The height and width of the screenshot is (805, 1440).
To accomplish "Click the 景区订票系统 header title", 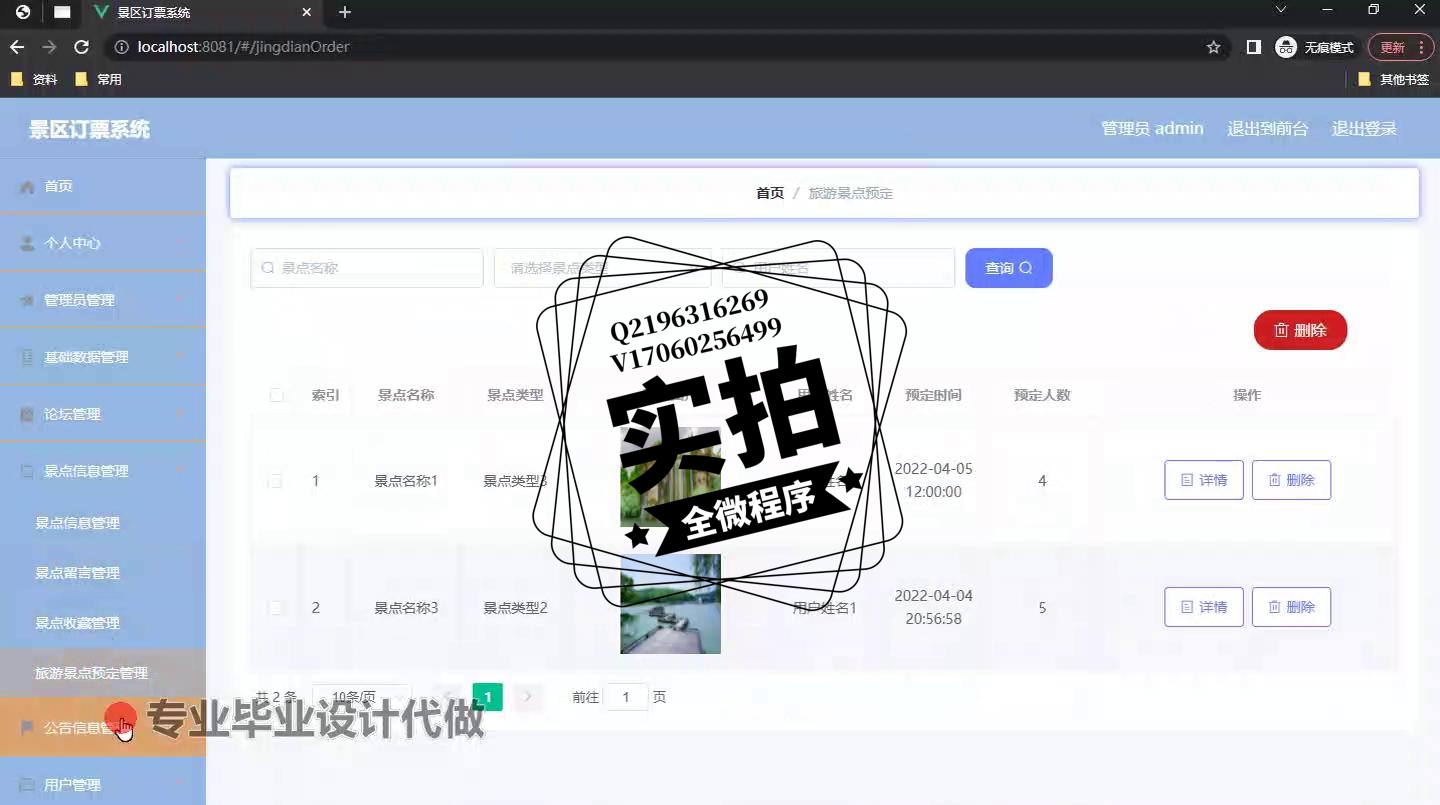I will 89,129.
